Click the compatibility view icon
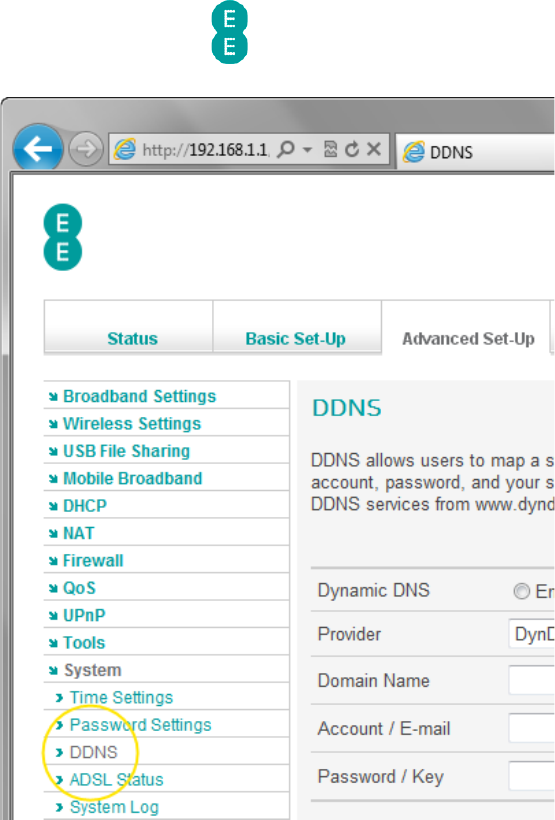 coord(331,150)
